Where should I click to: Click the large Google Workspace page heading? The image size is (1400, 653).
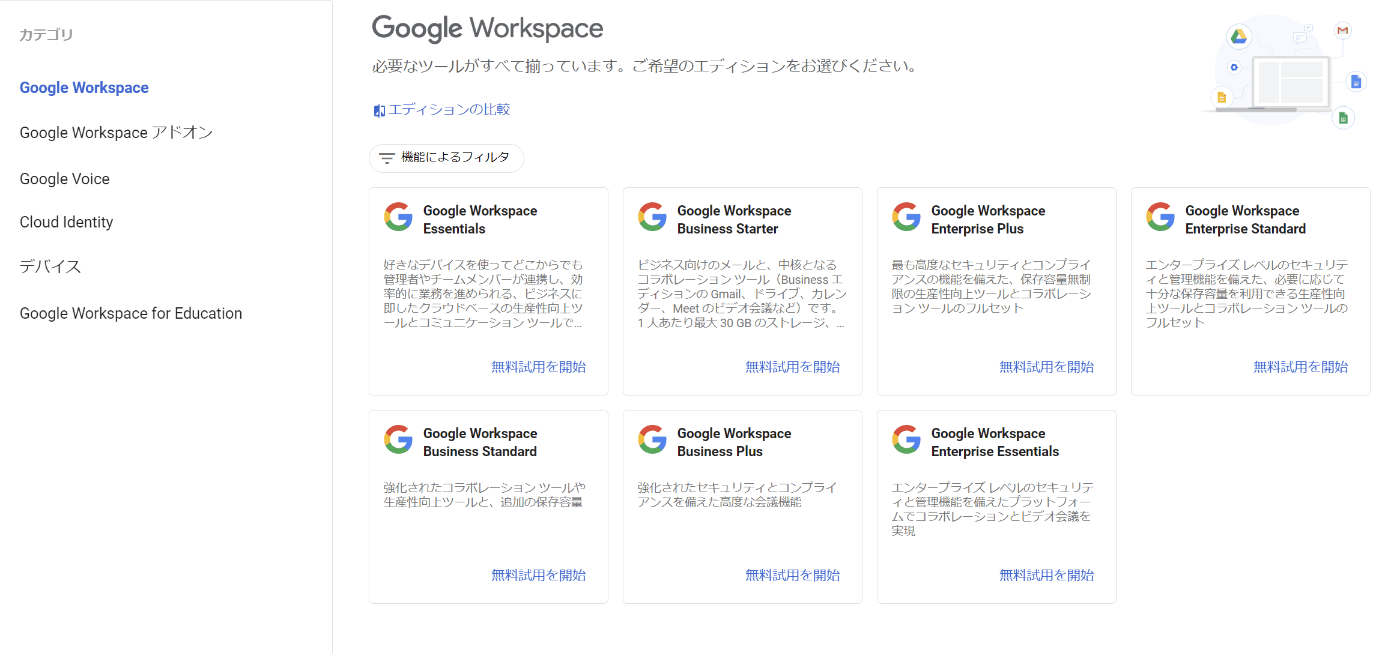click(x=488, y=28)
